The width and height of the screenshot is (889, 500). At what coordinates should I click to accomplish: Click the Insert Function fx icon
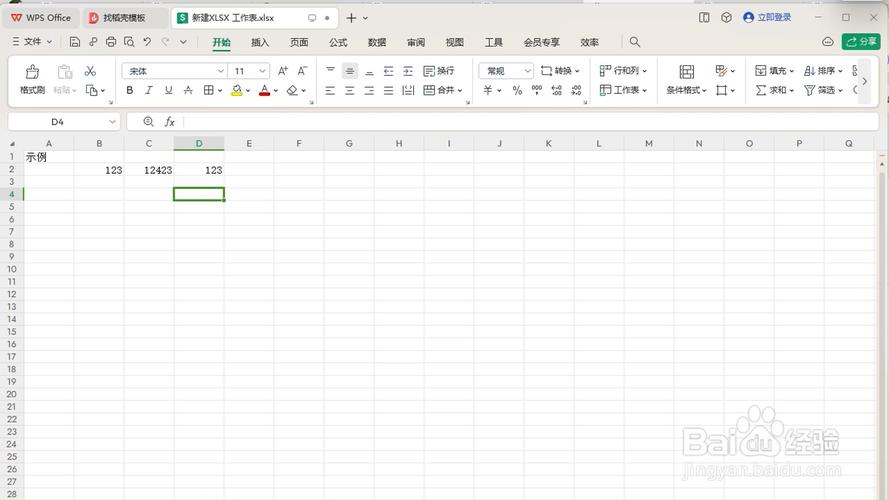[x=170, y=121]
